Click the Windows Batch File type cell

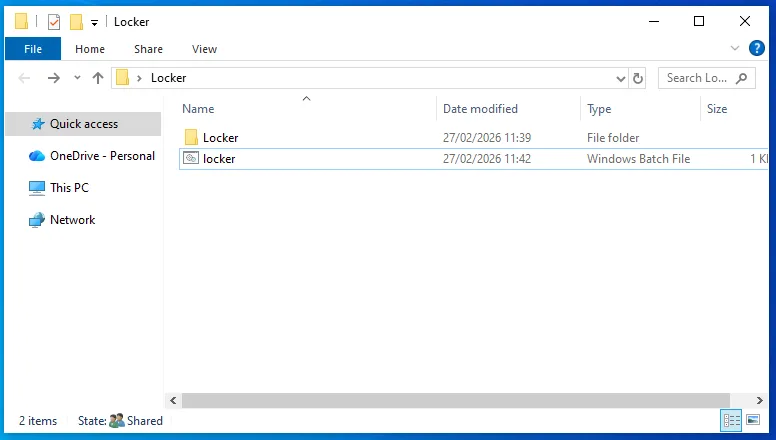point(638,159)
